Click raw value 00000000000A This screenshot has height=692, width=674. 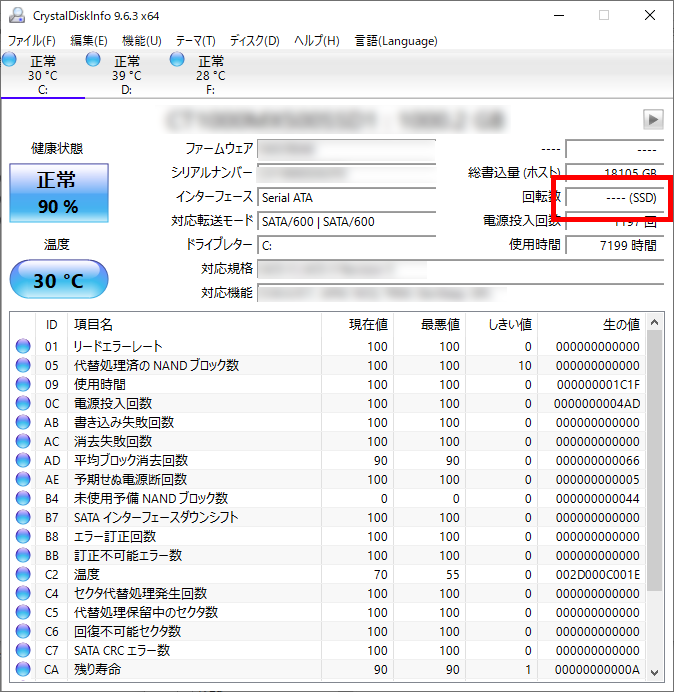(597, 669)
